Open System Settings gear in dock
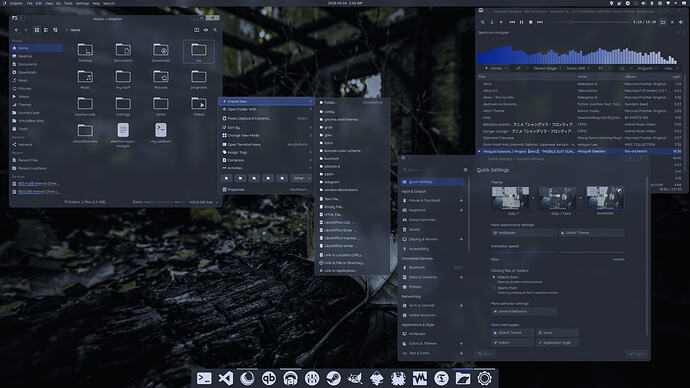Screen dimensions: 690x388 click(x=484, y=378)
